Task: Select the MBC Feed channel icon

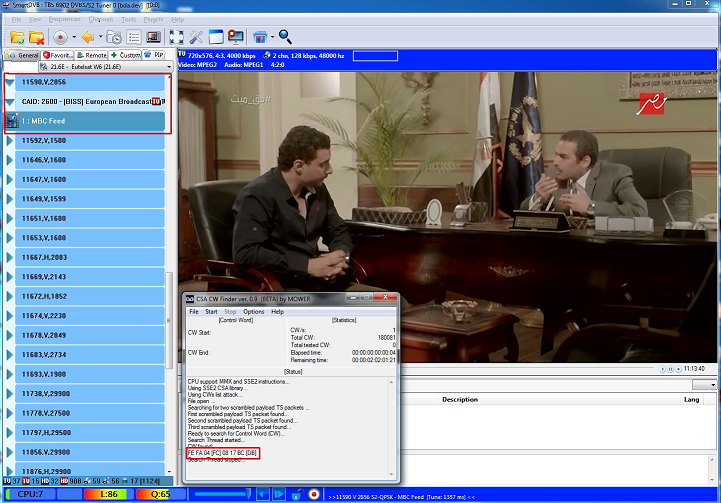Action: point(11,121)
